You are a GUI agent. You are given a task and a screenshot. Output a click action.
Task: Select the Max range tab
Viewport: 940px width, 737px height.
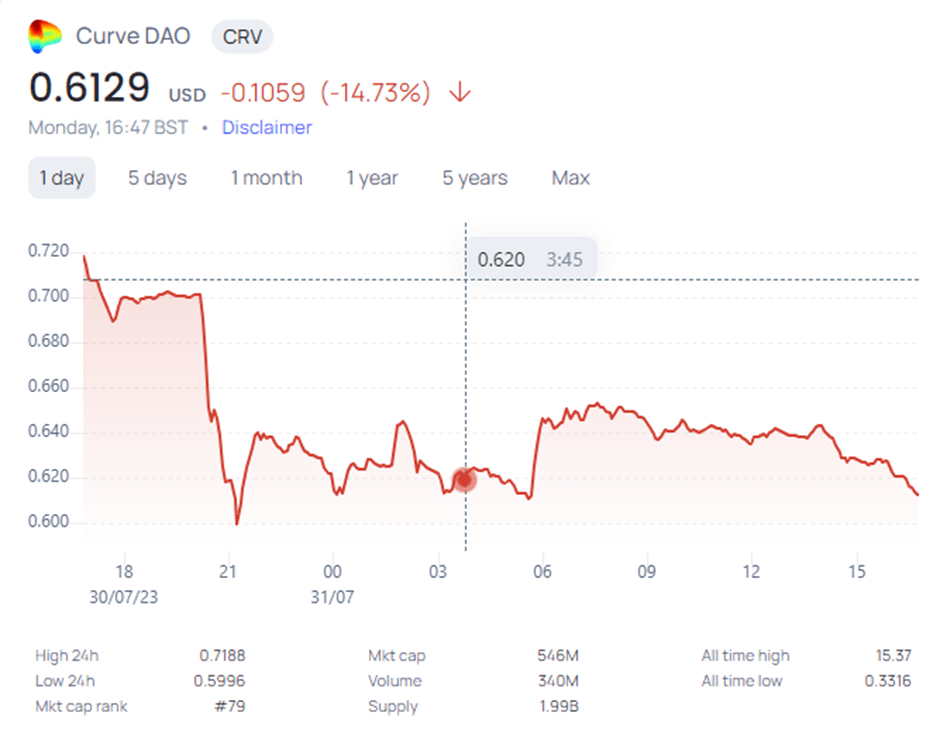point(571,178)
